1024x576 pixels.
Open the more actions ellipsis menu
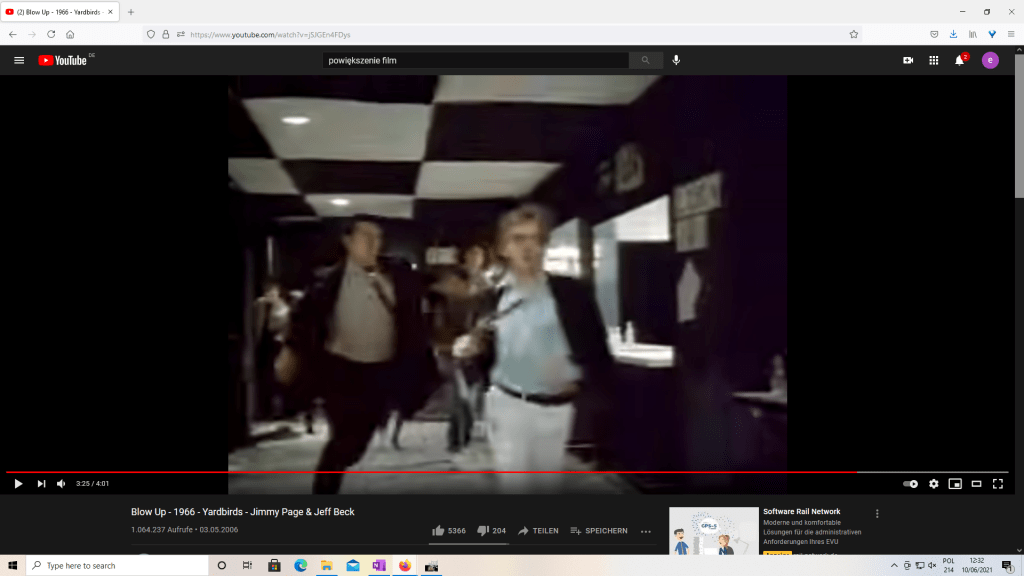click(x=646, y=531)
